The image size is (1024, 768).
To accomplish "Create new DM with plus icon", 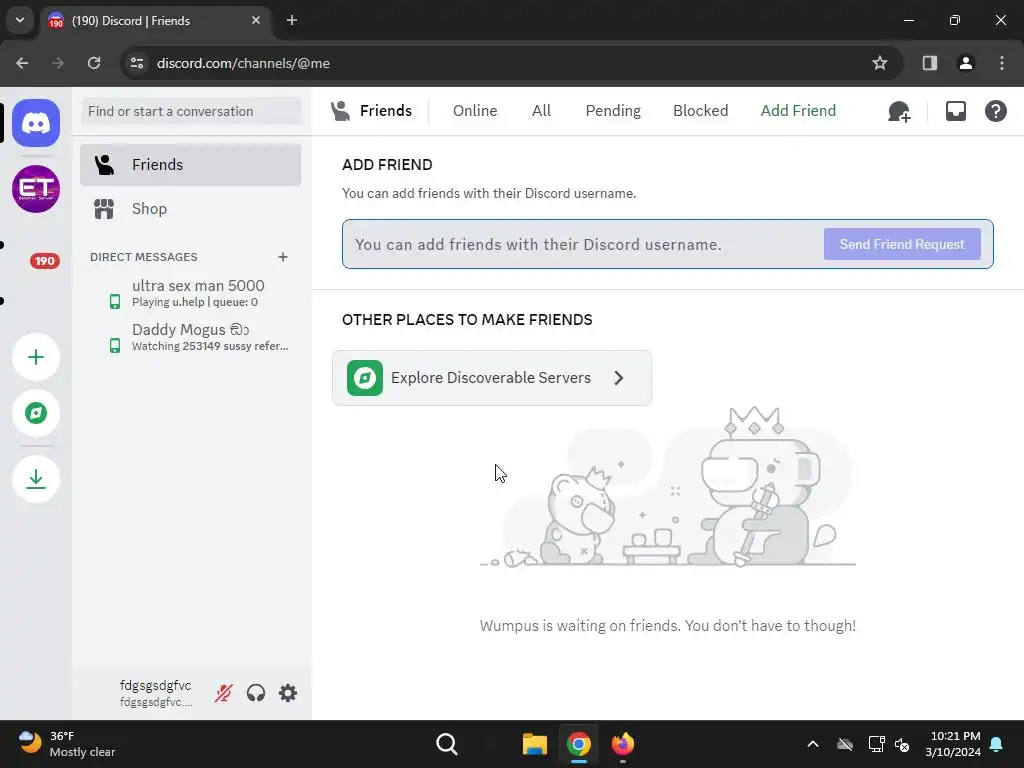I will click(x=283, y=257).
